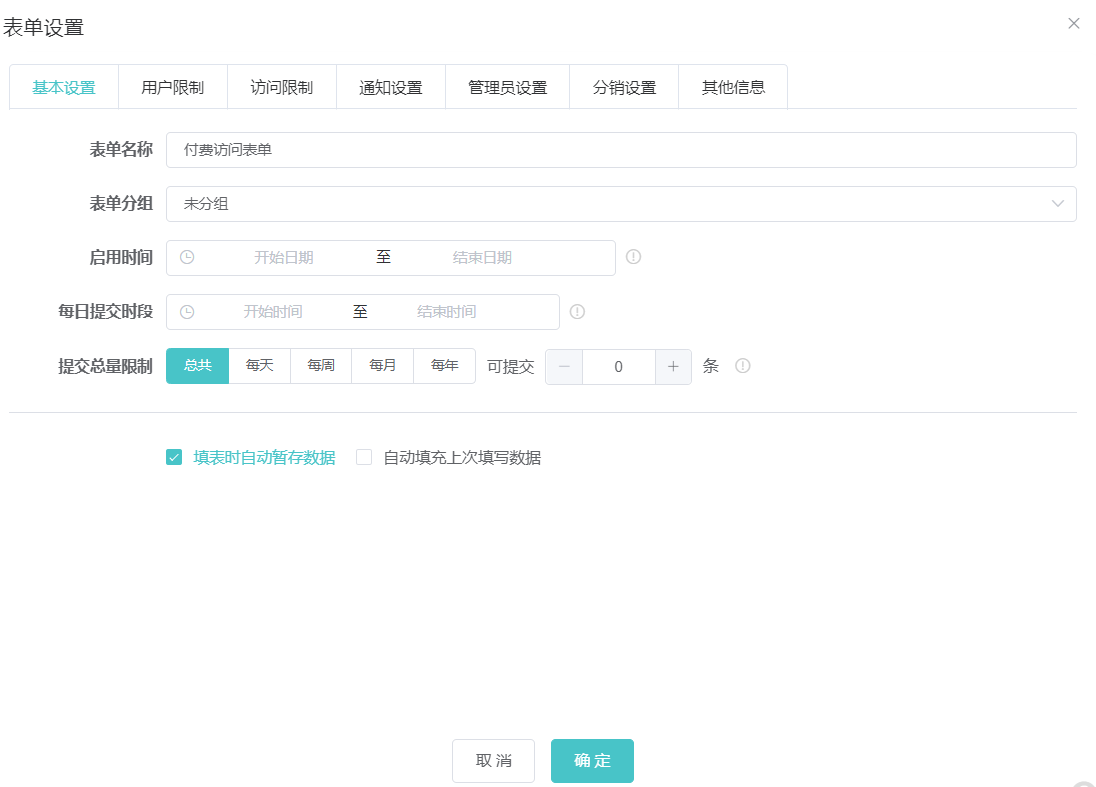The image size is (1096, 787).
Task: Open the info tooltip beside 启用时间
Action: pos(633,257)
